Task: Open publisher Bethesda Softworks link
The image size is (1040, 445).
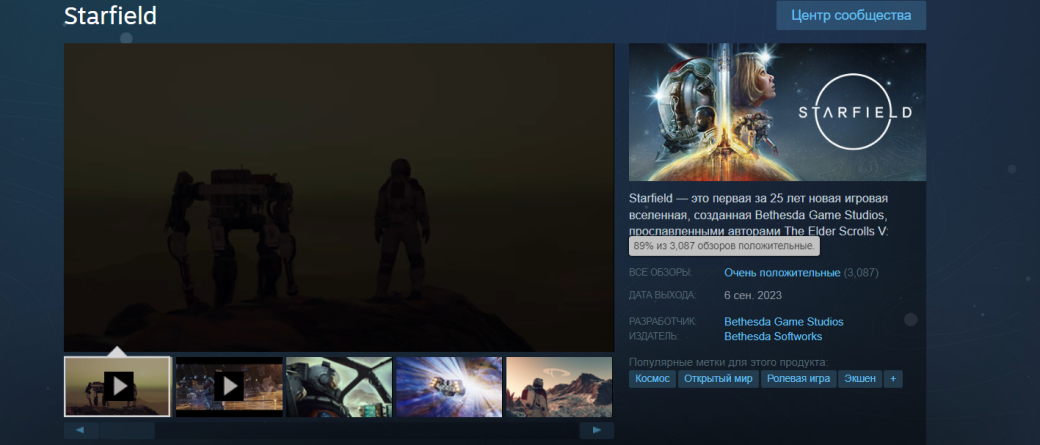Action: point(773,336)
